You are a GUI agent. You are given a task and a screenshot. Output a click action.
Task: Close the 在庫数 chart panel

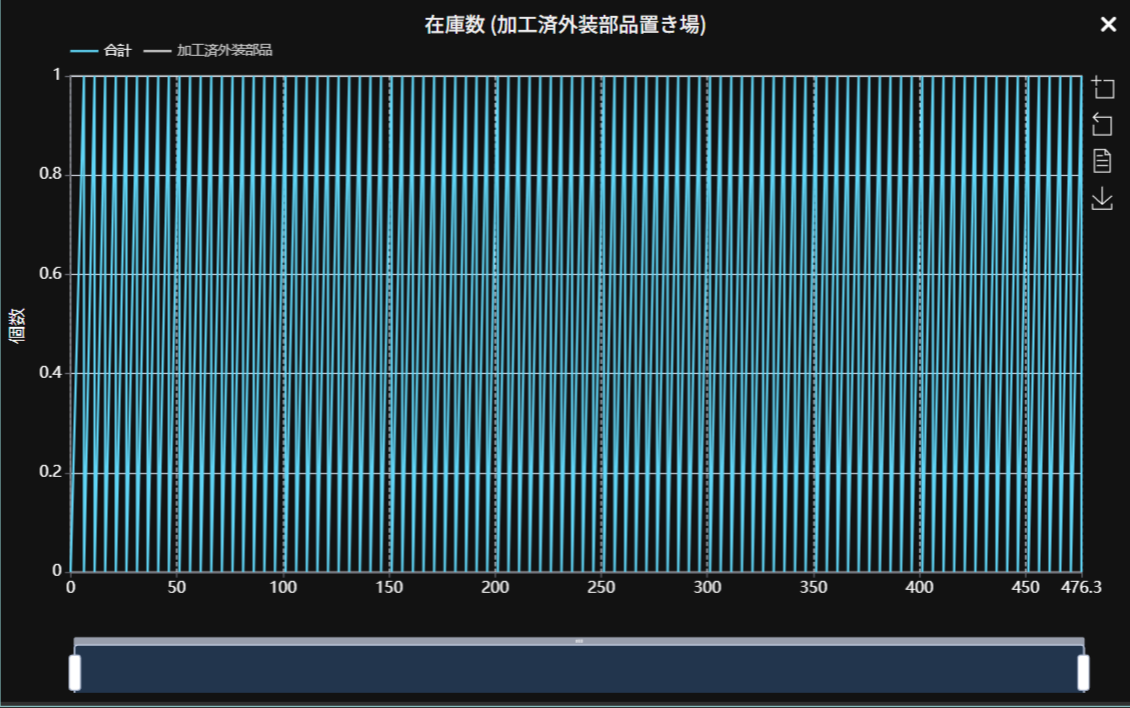coord(1108,25)
